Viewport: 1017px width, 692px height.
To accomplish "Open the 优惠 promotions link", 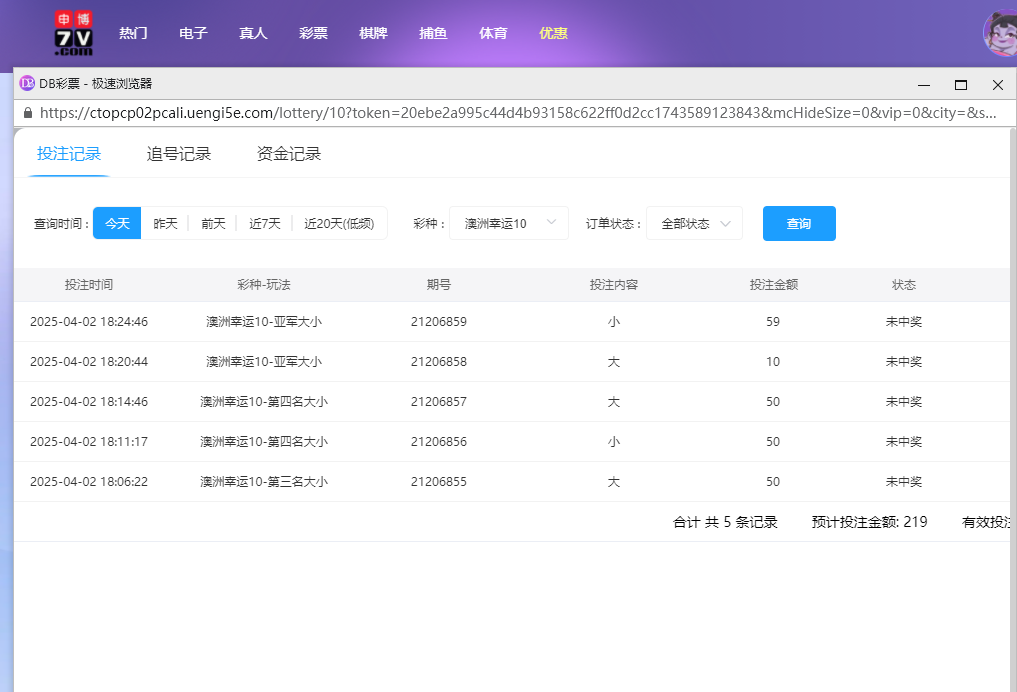I will point(553,33).
